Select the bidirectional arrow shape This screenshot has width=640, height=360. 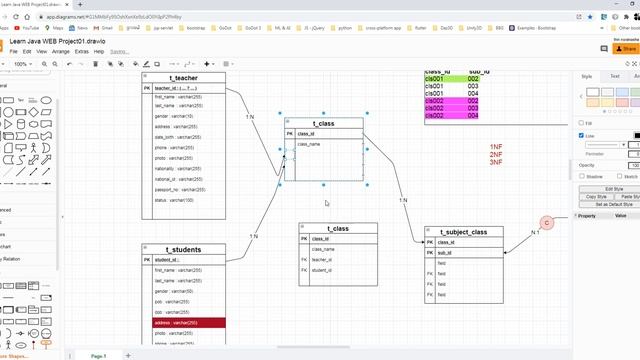coord(33,160)
